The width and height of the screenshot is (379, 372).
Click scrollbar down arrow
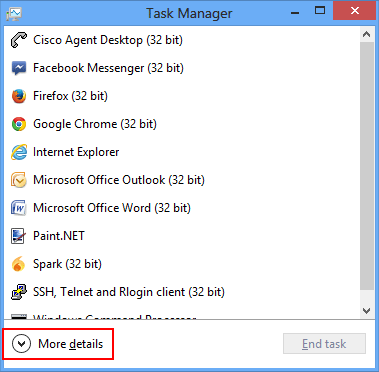[x=367, y=311]
